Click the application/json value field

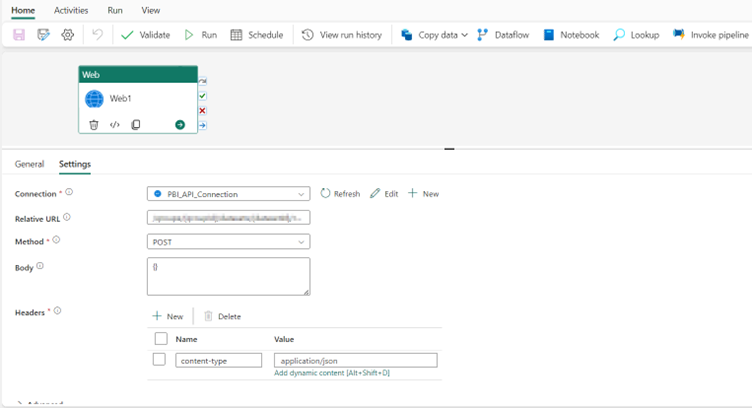[x=355, y=361]
